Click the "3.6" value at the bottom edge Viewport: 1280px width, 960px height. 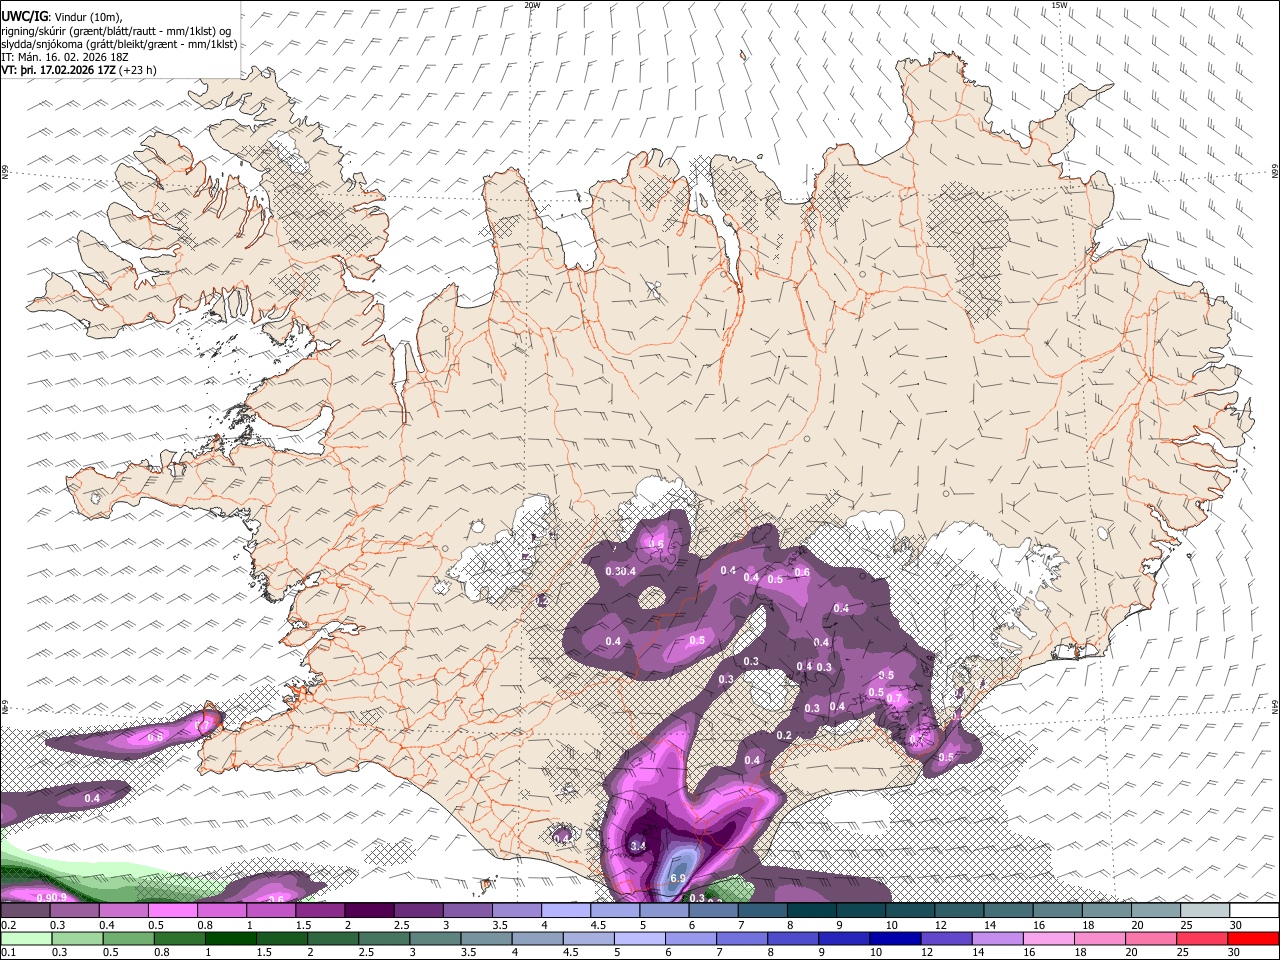coord(277,899)
